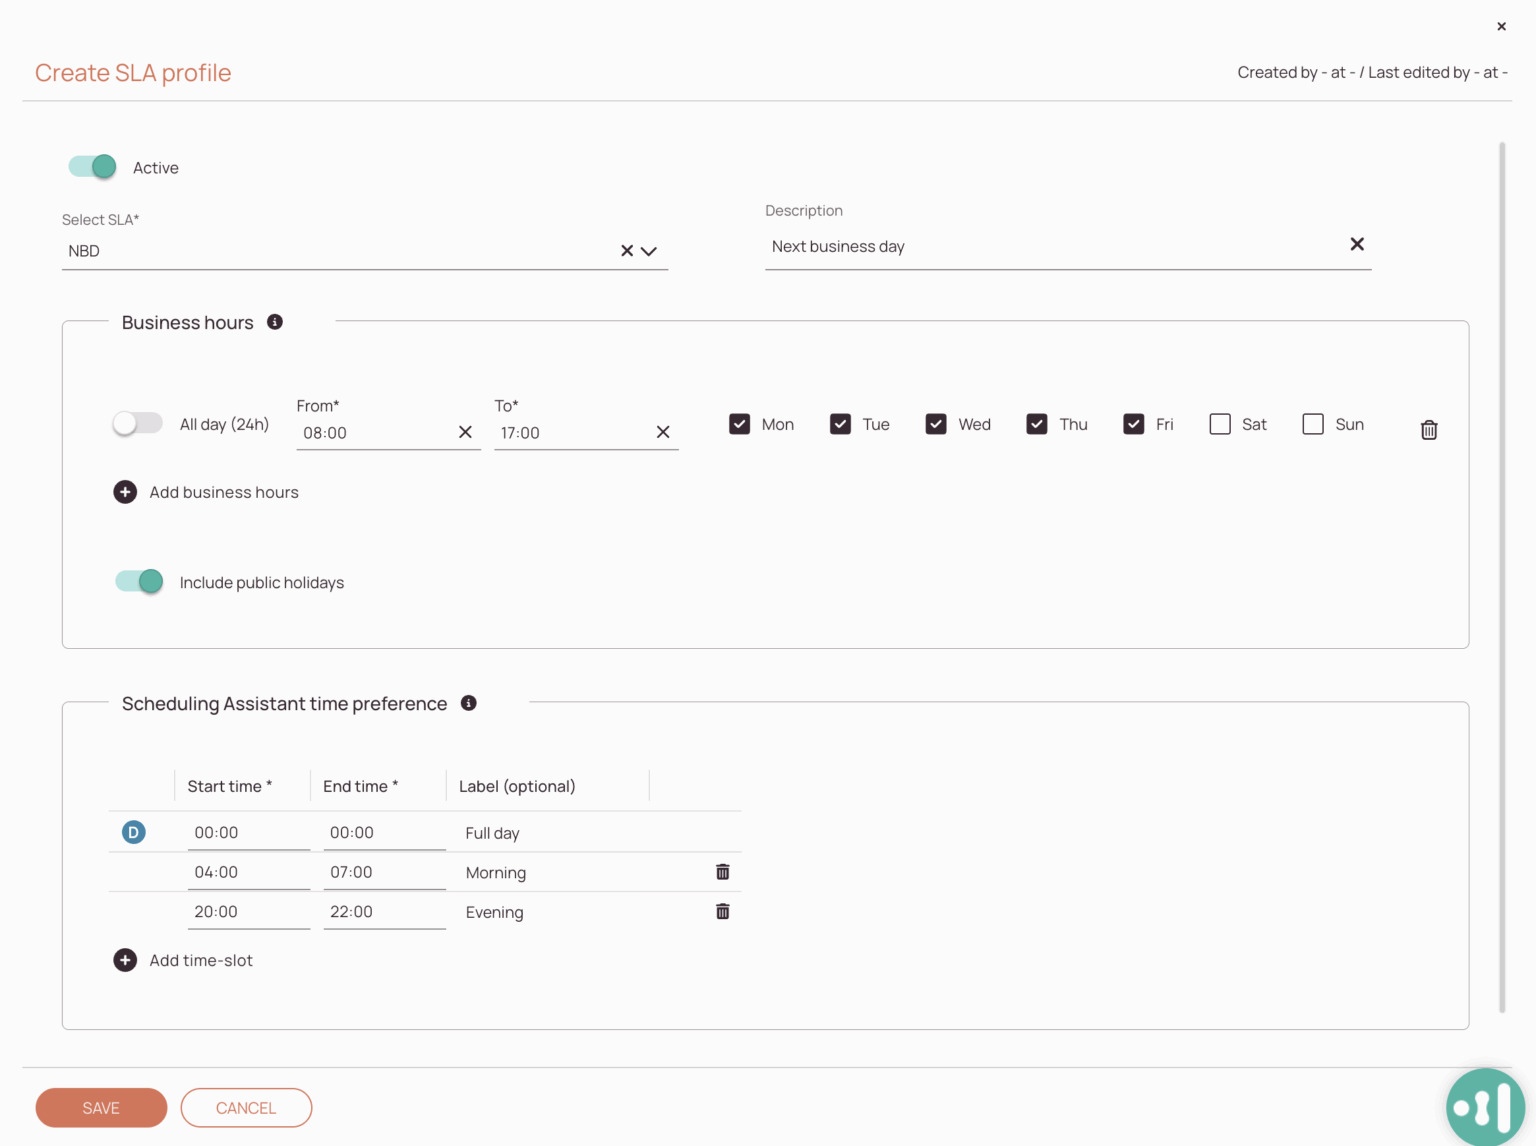Click the Evening start time field
This screenshot has width=1536, height=1146.
pos(248,911)
